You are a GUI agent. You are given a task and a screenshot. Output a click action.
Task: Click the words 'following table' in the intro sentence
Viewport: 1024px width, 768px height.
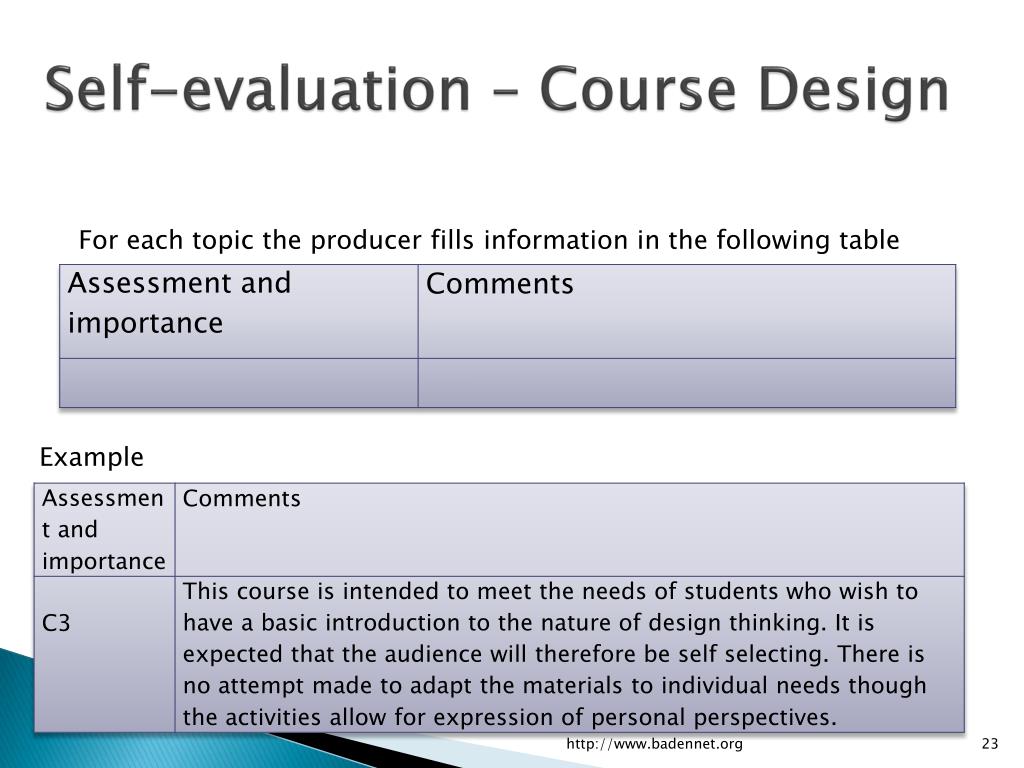pos(808,240)
